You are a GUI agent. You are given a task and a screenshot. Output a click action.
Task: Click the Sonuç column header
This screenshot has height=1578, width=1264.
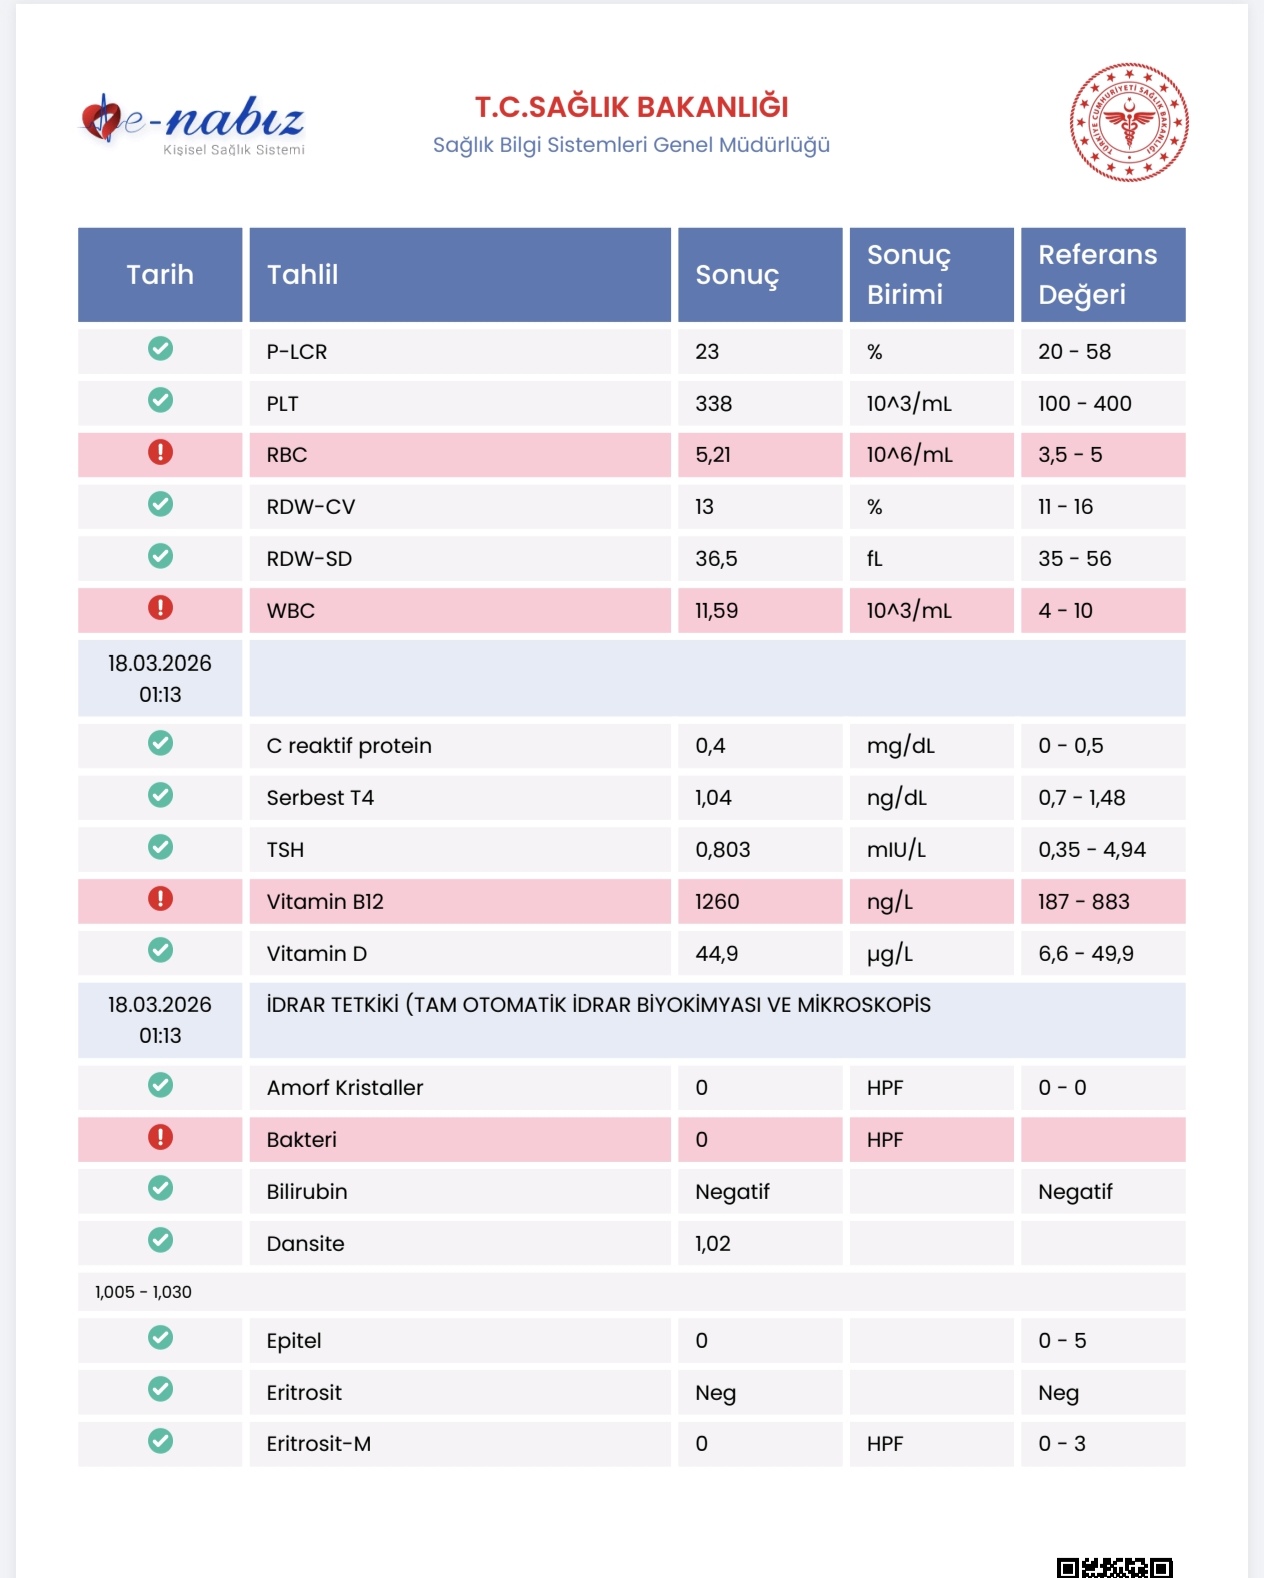tap(760, 275)
